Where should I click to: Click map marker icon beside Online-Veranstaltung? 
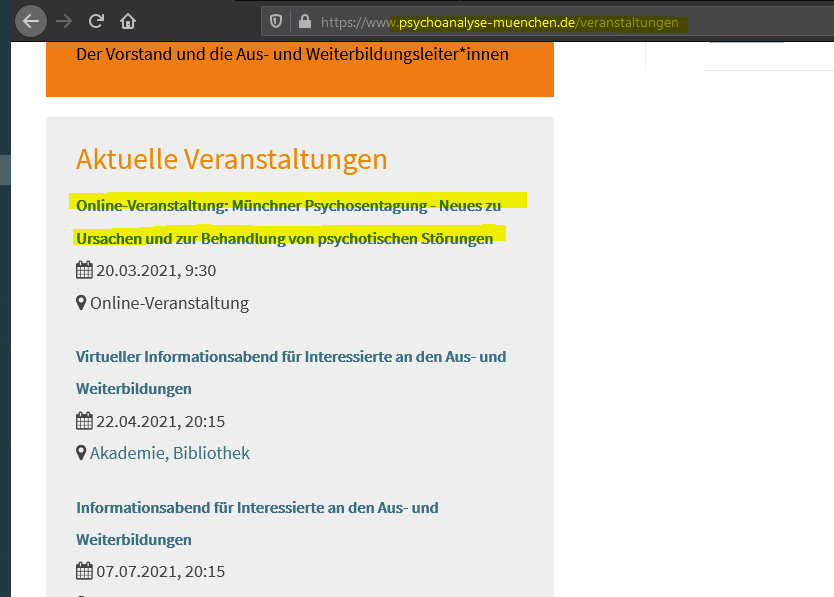coord(81,303)
